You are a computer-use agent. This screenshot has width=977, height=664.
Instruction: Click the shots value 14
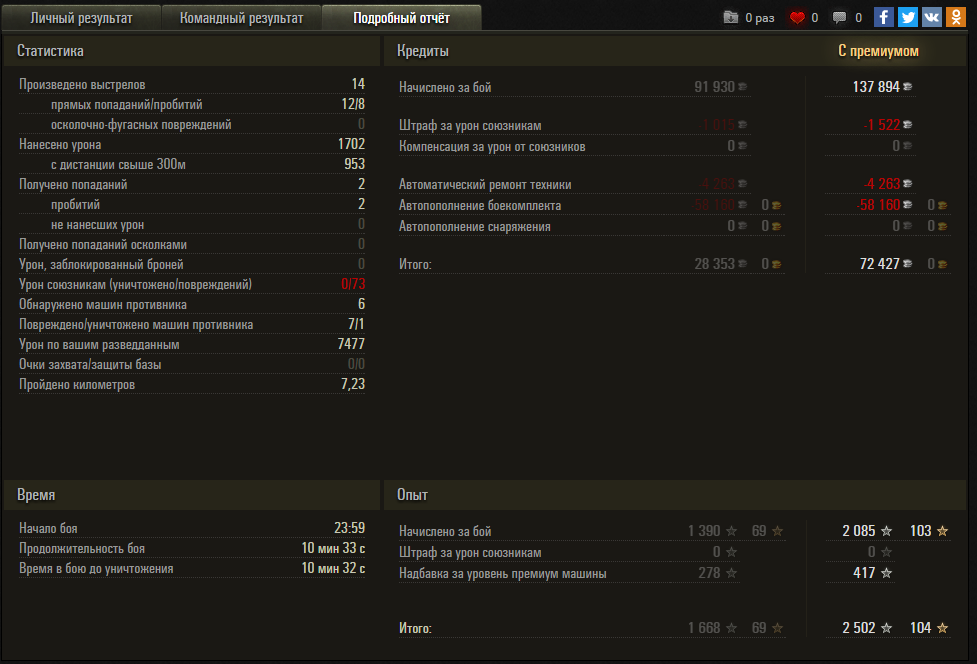tap(358, 83)
